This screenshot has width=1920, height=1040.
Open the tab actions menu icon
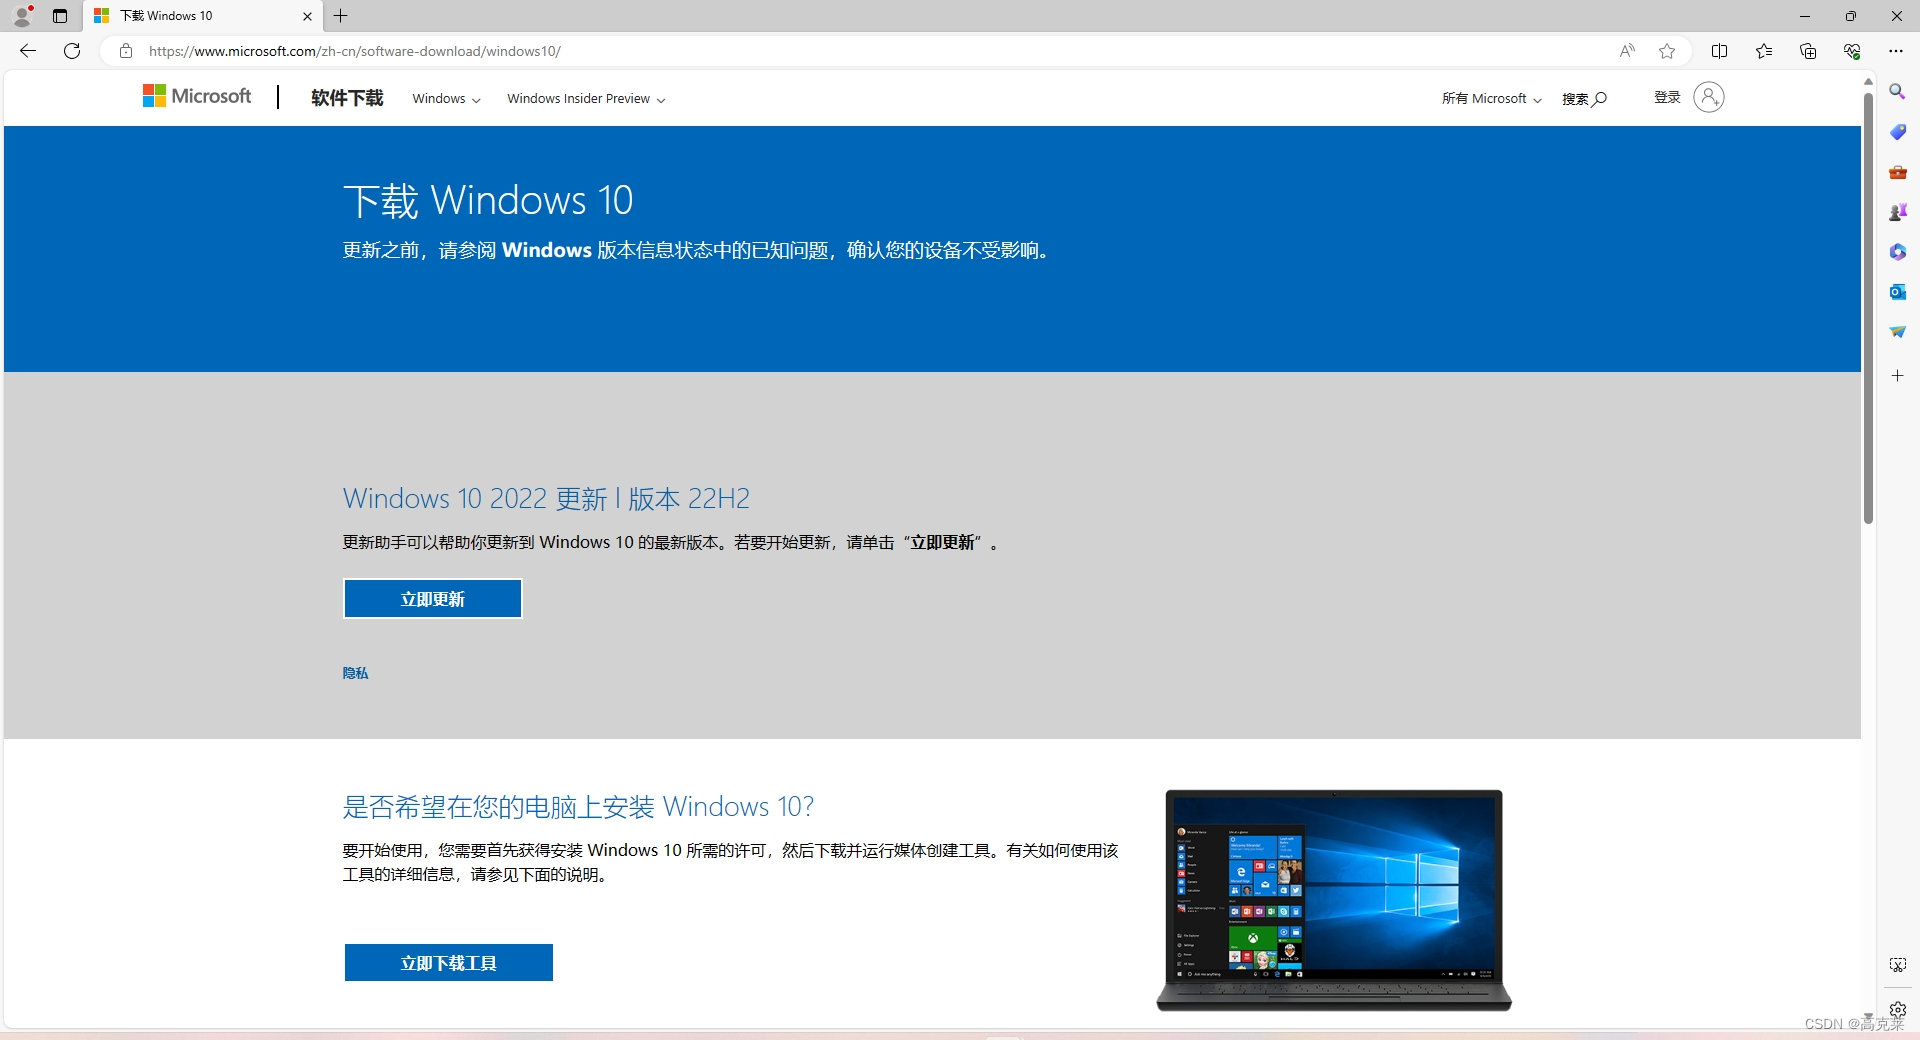(60, 16)
